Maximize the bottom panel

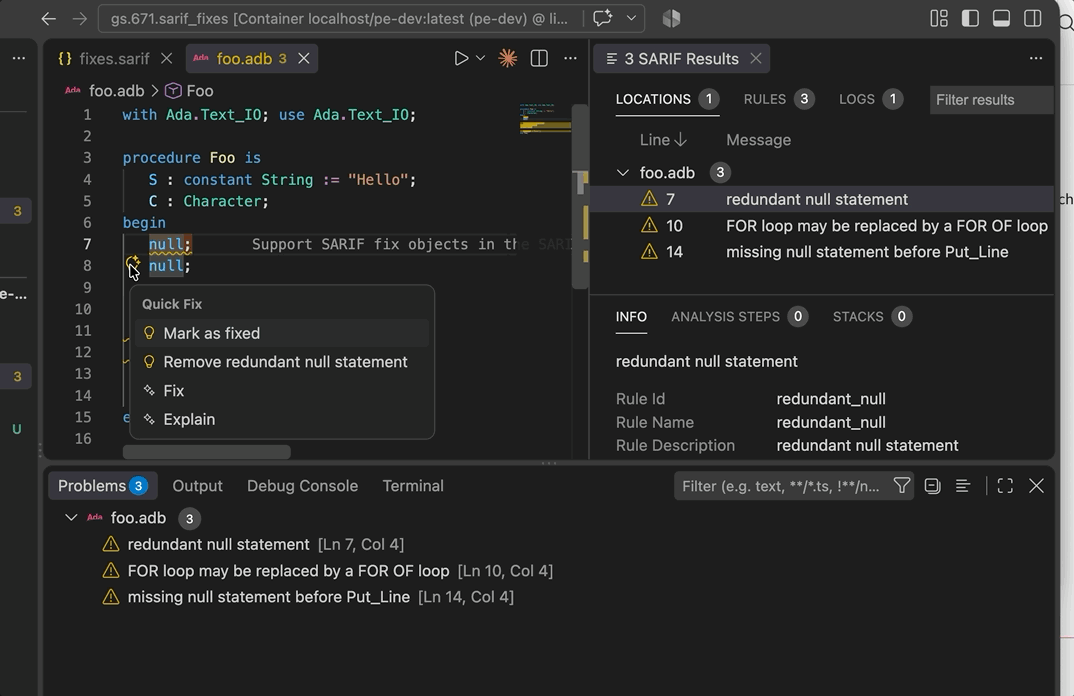pos(1005,486)
